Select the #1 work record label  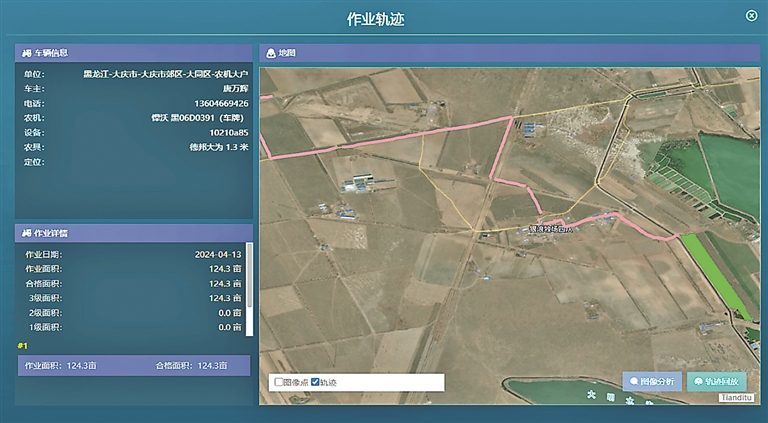[22, 346]
